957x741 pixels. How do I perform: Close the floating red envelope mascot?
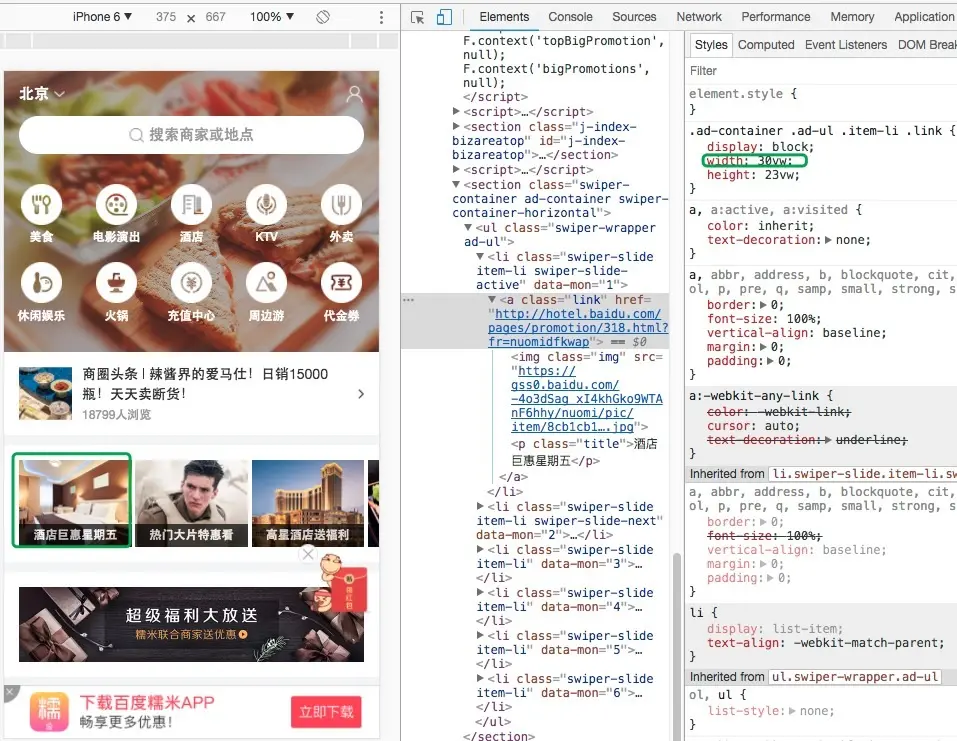pyautogui.click(x=308, y=554)
